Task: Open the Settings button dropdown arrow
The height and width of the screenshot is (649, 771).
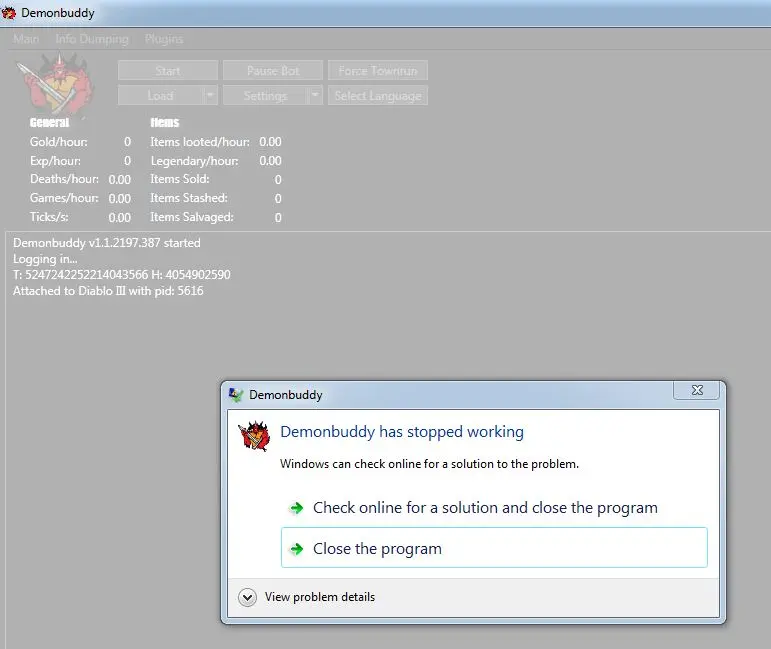Action: coord(315,95)
